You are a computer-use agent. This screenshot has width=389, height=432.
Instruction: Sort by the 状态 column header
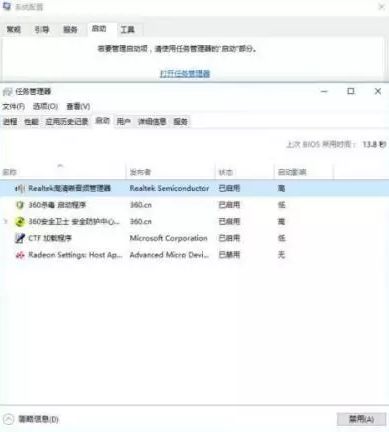pos(245,172)
